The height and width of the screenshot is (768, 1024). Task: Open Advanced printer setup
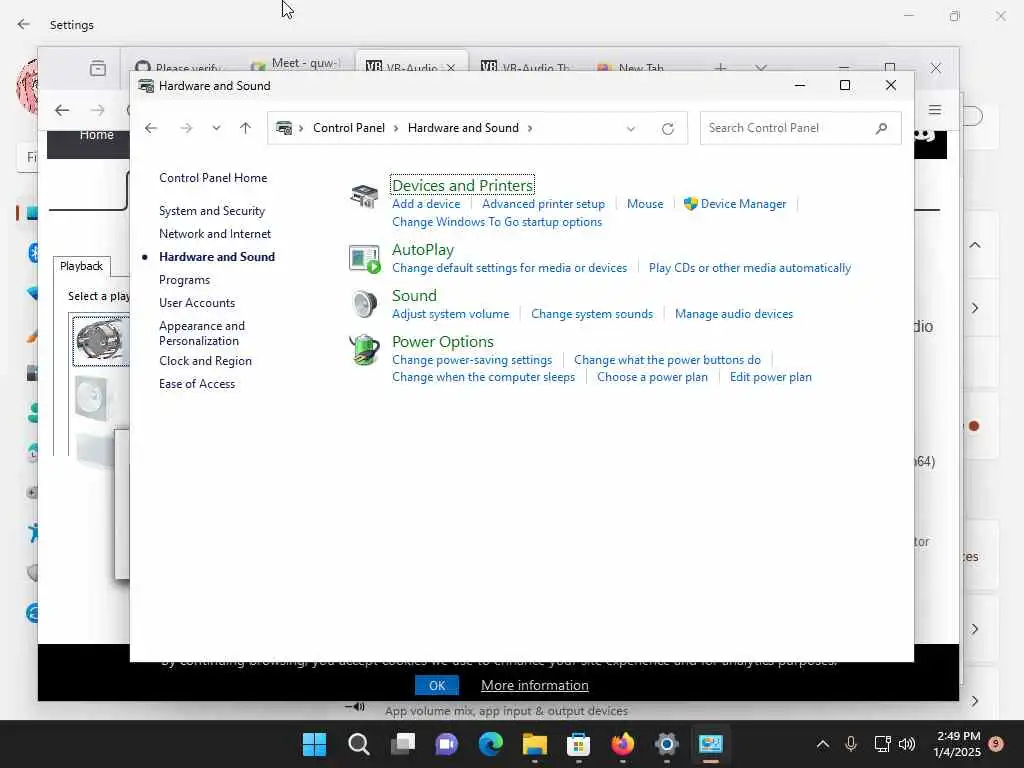[x=543, y=204]
